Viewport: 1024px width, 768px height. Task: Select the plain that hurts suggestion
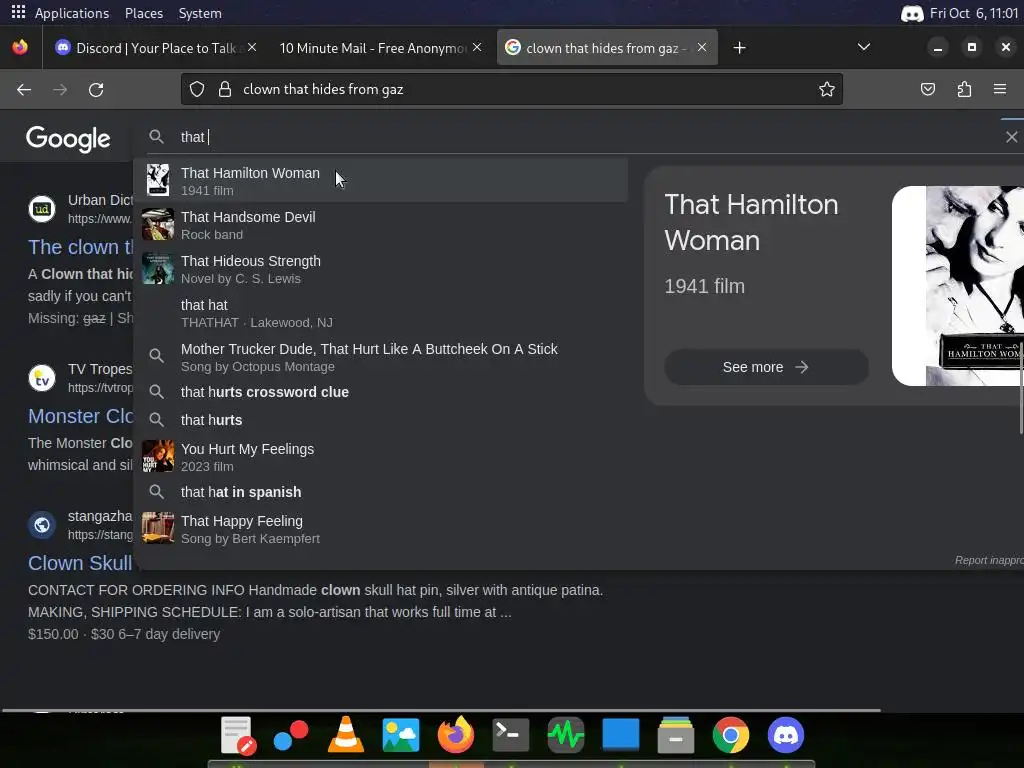(x=381, y=420)
